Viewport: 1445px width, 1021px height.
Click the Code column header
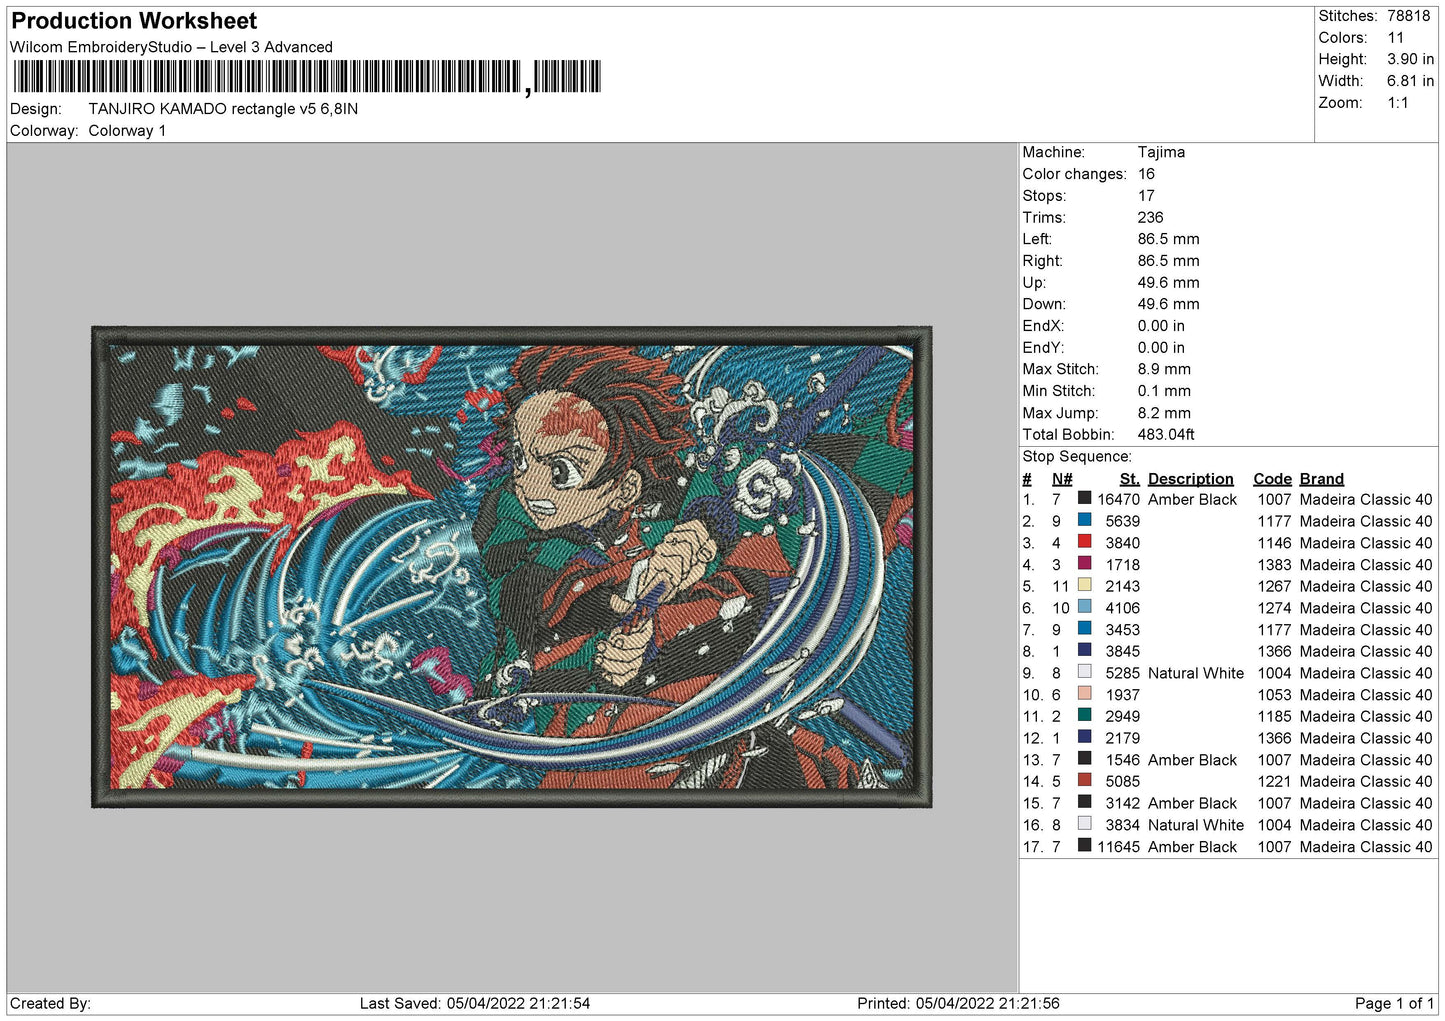1272,479
